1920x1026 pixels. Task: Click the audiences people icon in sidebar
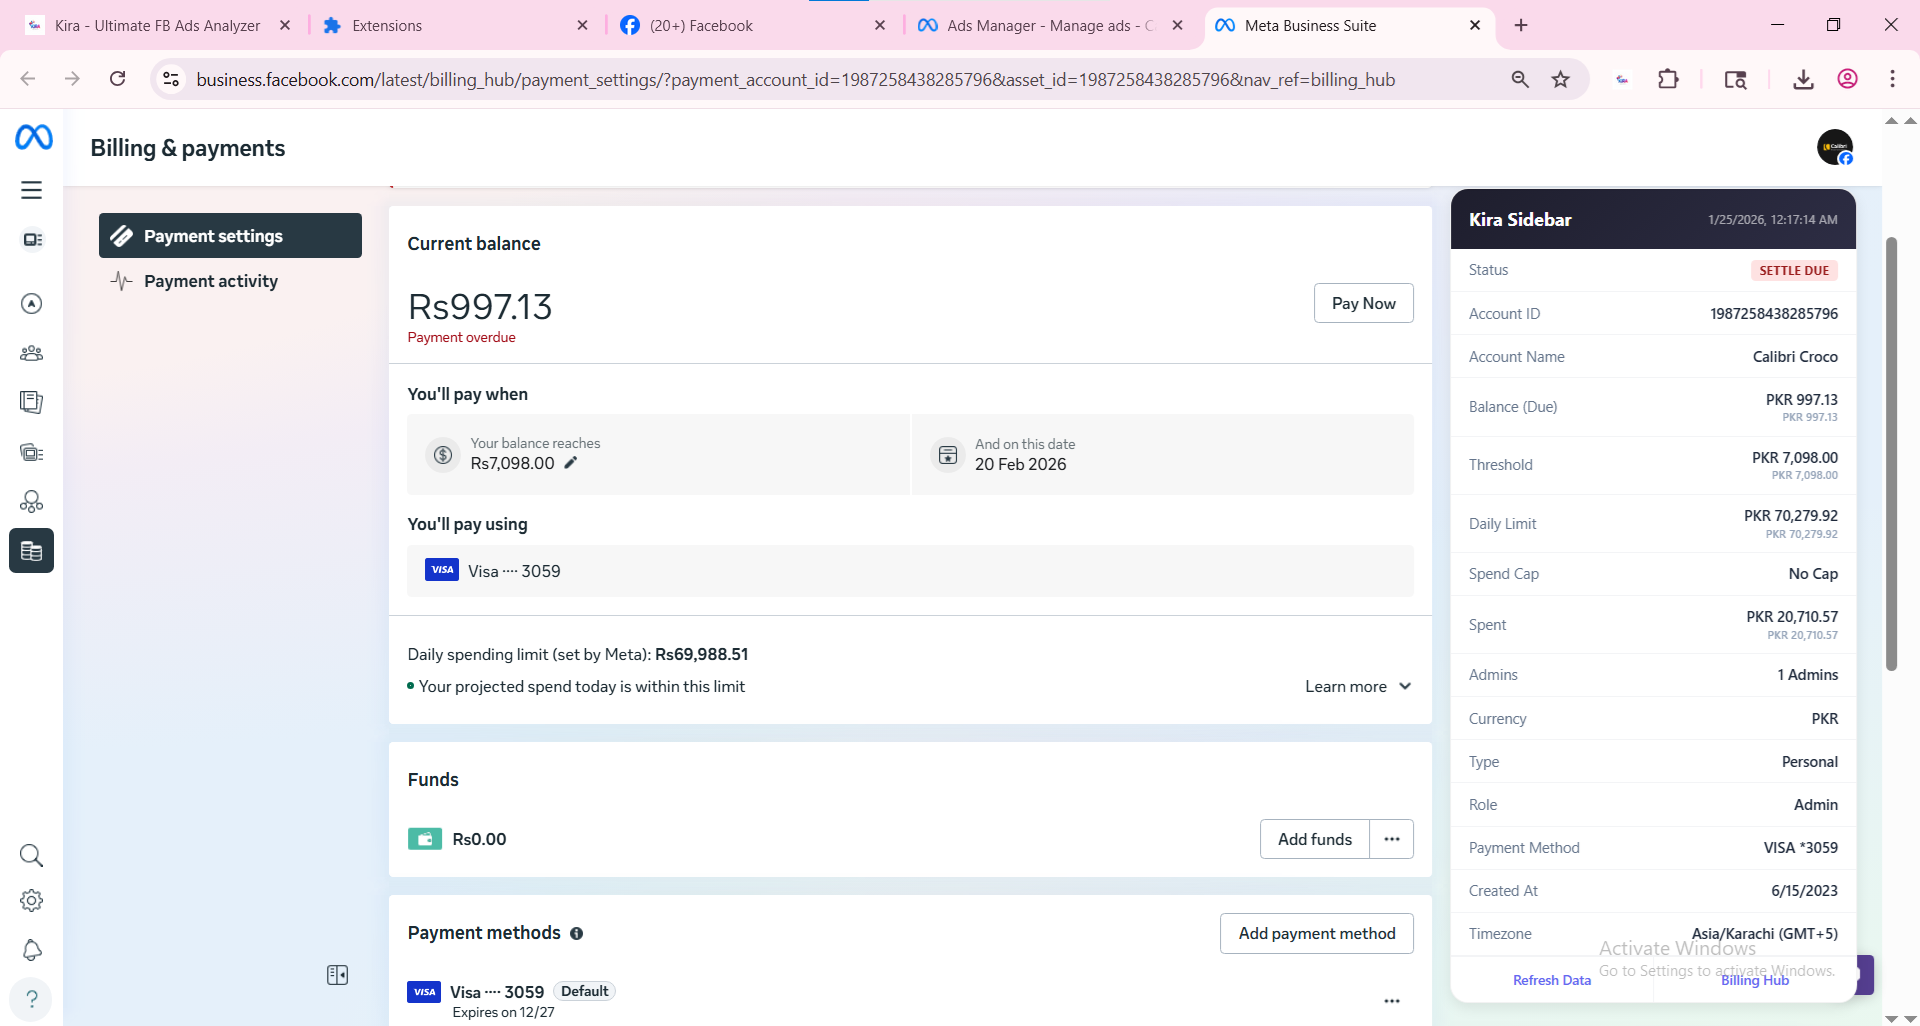(32, 353)
